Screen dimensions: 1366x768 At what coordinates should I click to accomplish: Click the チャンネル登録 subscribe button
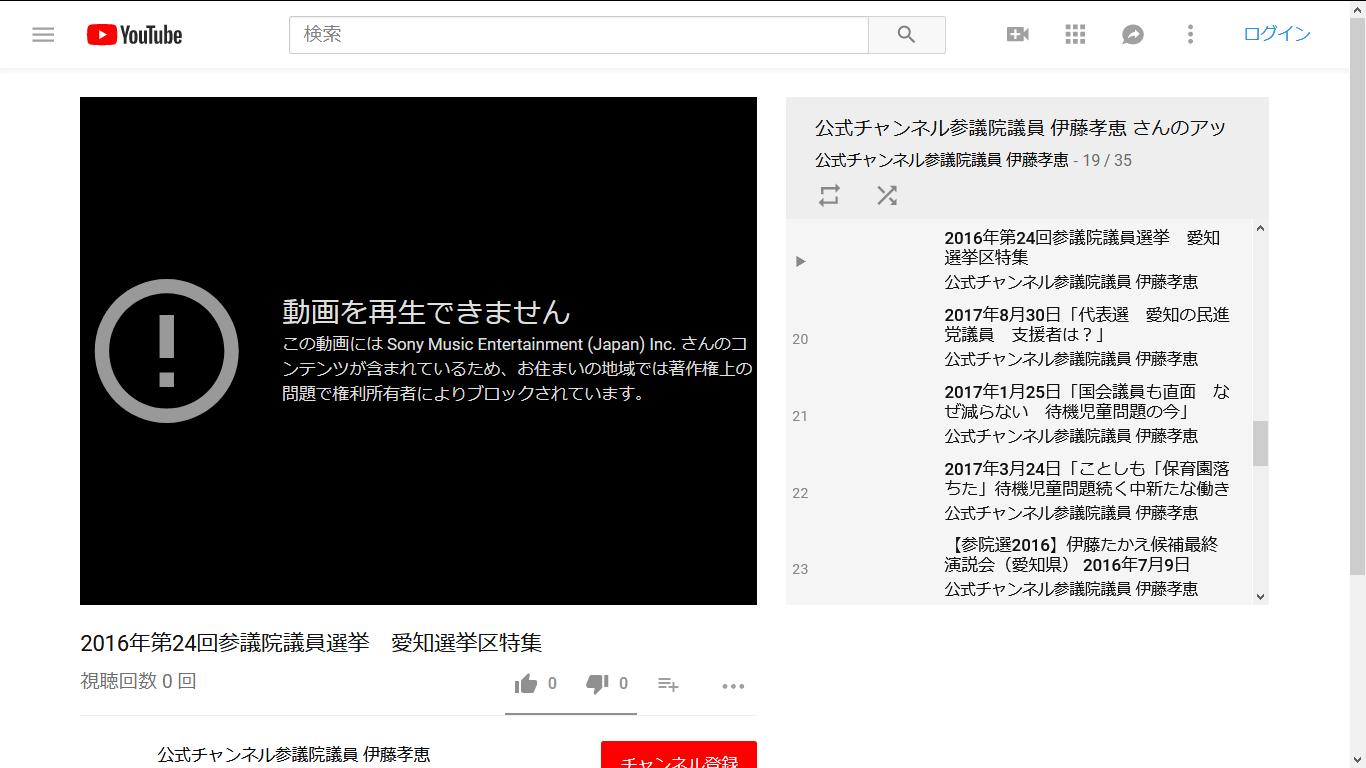(x=679, y=755)
